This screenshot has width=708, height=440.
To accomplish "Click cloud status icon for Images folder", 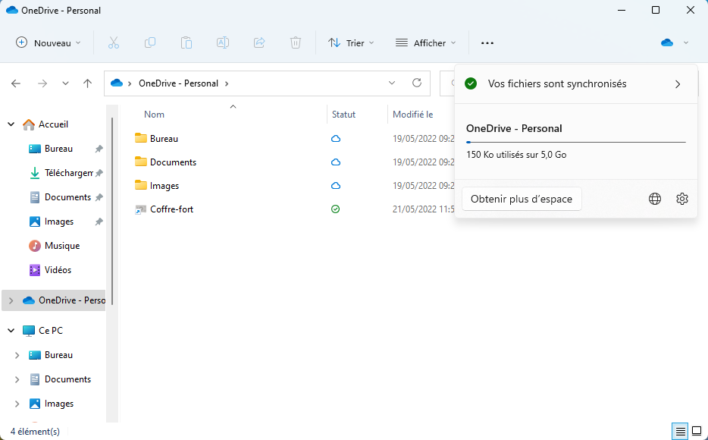I will pos(335,186).
